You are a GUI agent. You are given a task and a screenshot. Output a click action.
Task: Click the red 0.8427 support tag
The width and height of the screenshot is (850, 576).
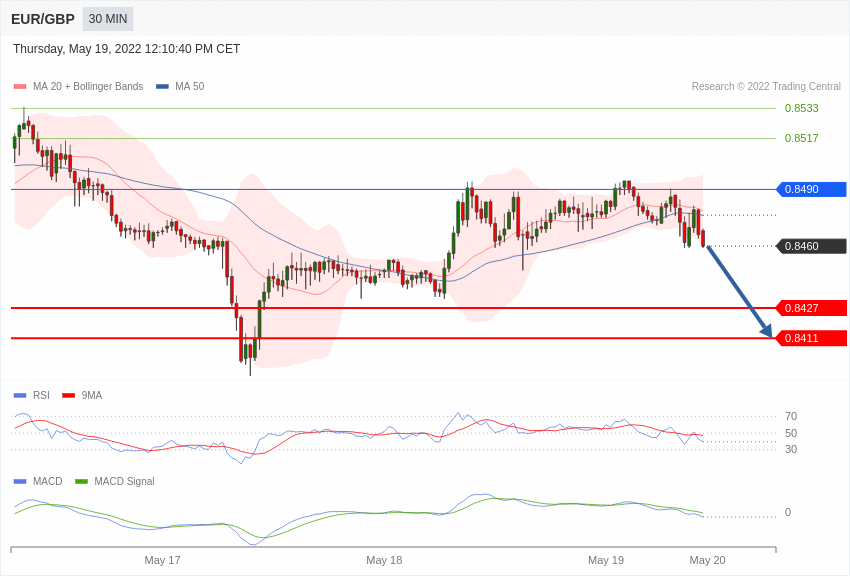point(811,308)
